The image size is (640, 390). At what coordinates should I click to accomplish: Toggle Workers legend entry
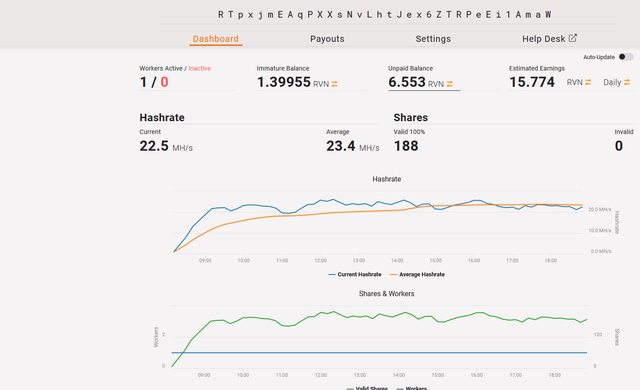[x=411, y=388]
